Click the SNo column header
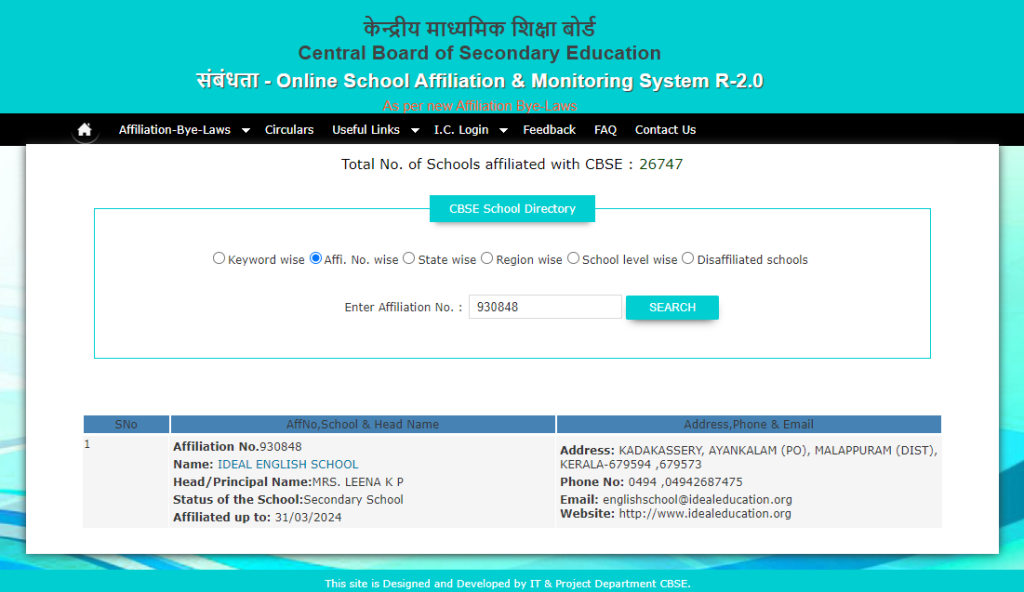1024x592 pixels. (x=126, y=424)
